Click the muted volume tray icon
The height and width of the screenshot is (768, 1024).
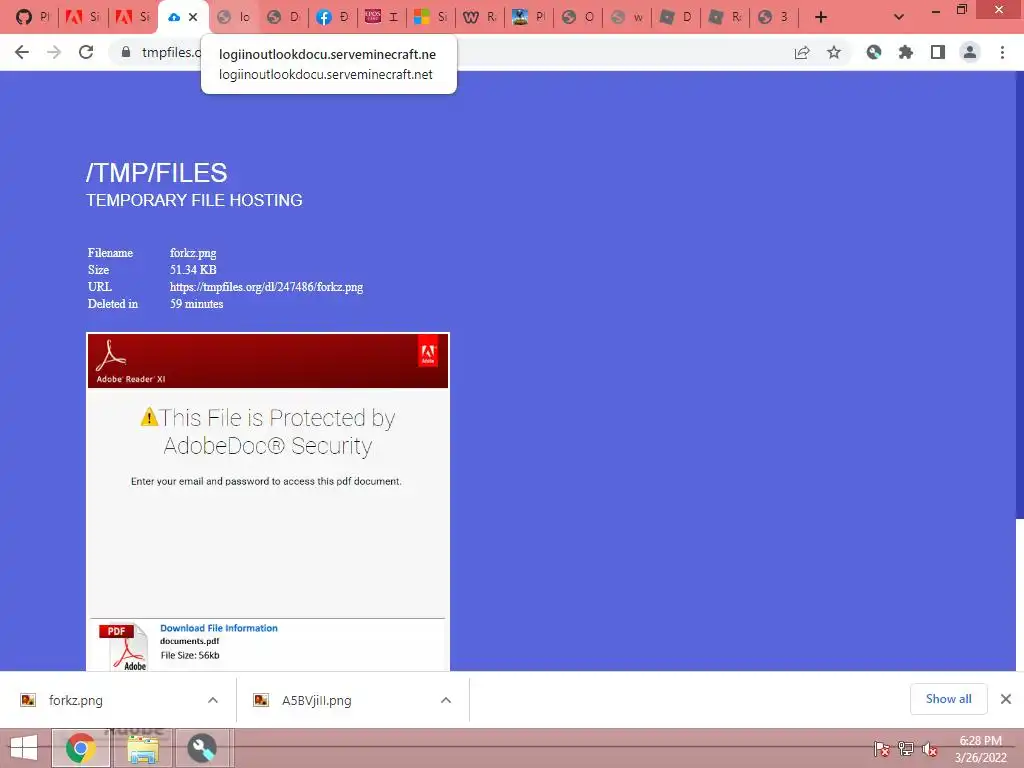pyautogui.click(x=930, y=748)
